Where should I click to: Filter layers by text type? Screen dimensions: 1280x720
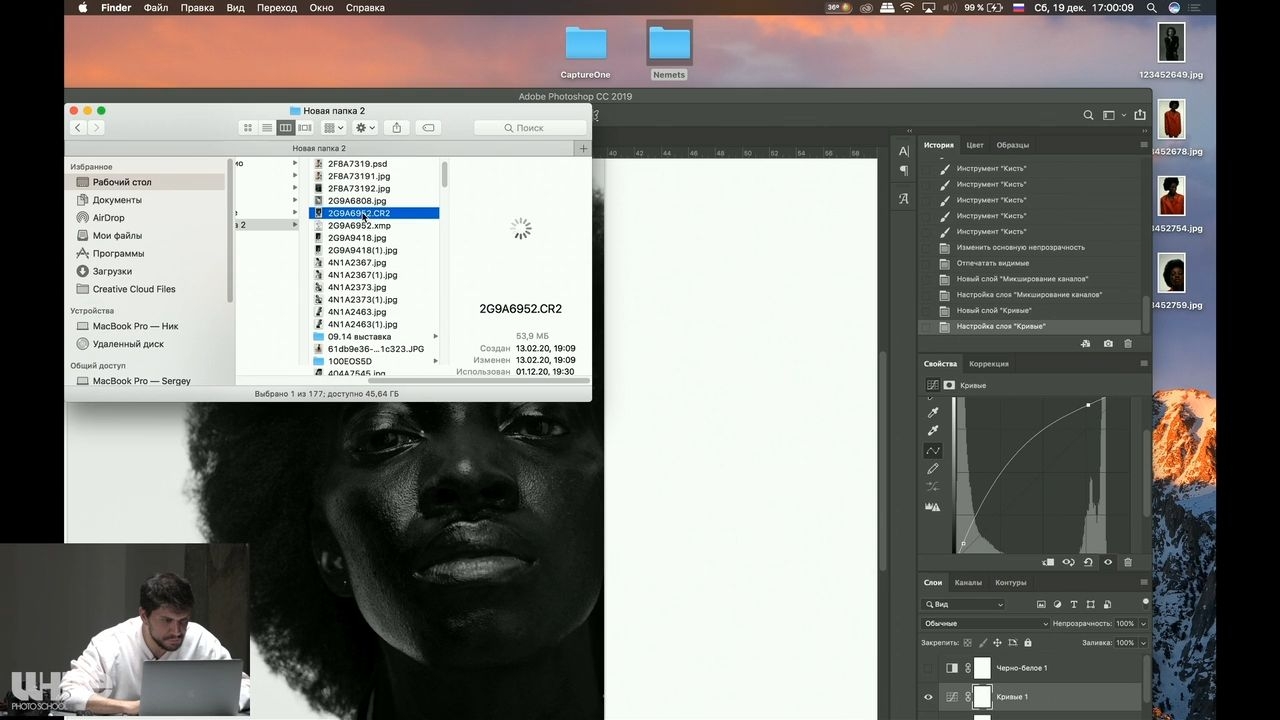[1074, 605]
